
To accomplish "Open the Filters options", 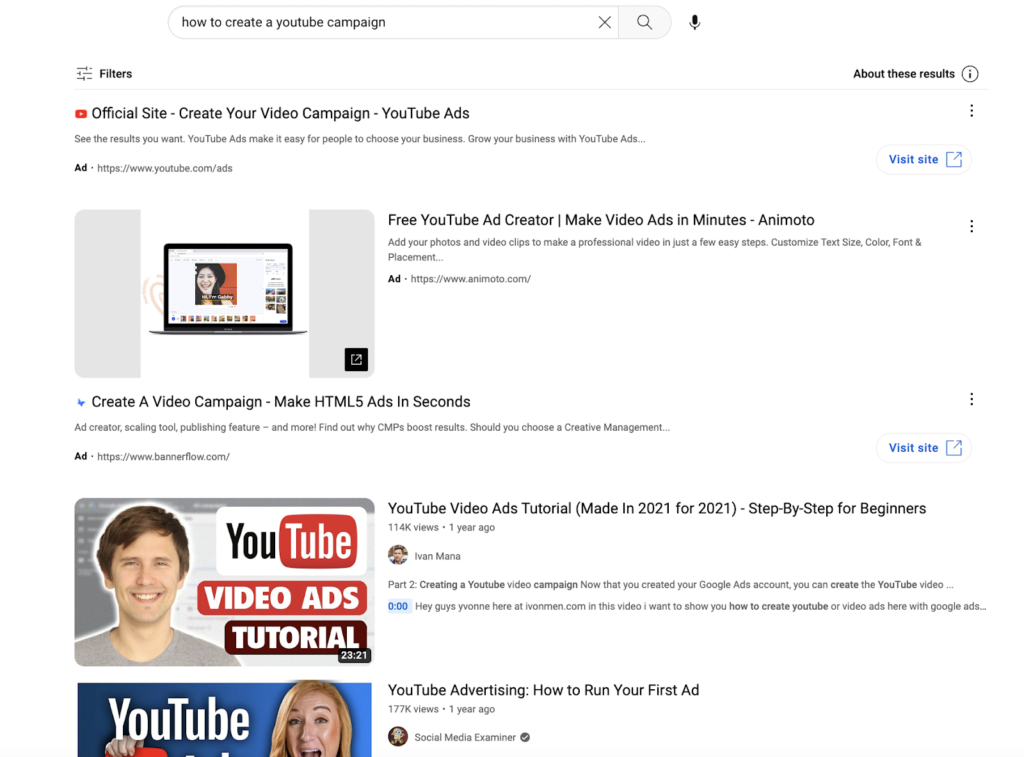I will point(104,74).
